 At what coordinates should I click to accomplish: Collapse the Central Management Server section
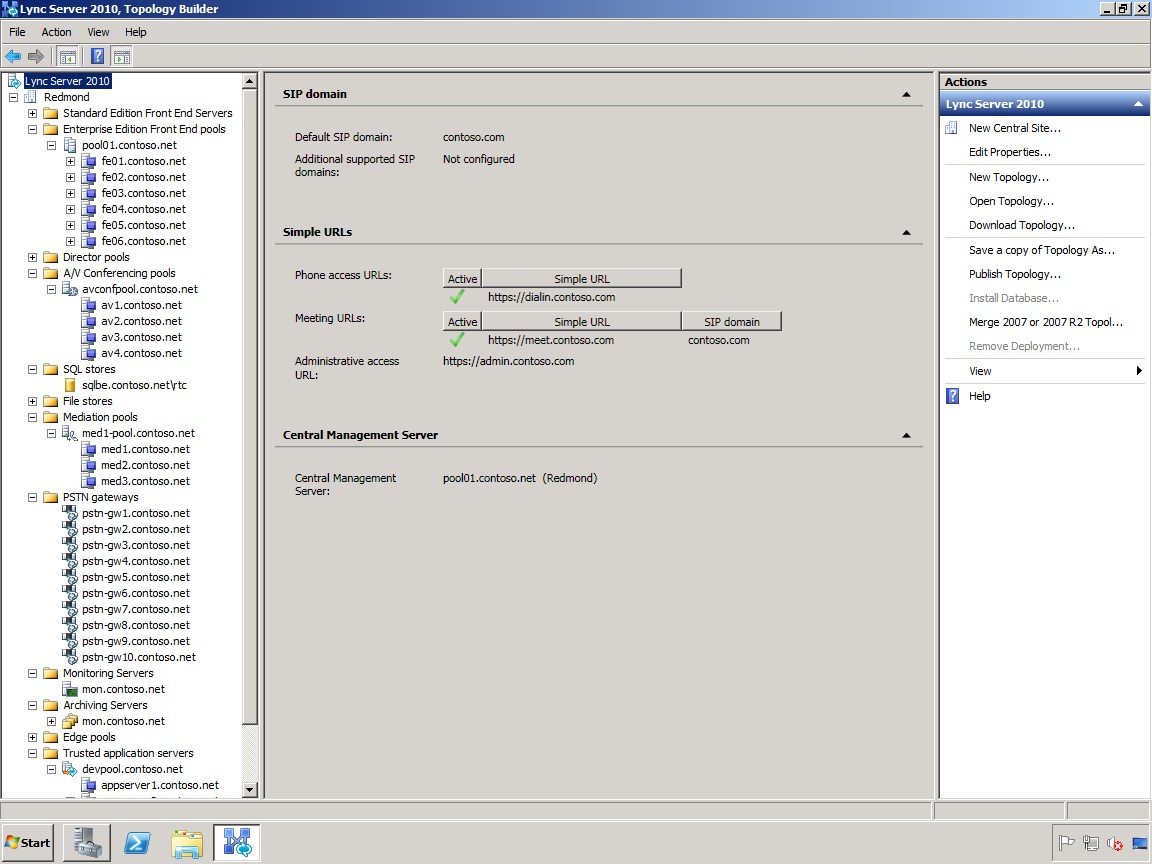tap(906, 435)
